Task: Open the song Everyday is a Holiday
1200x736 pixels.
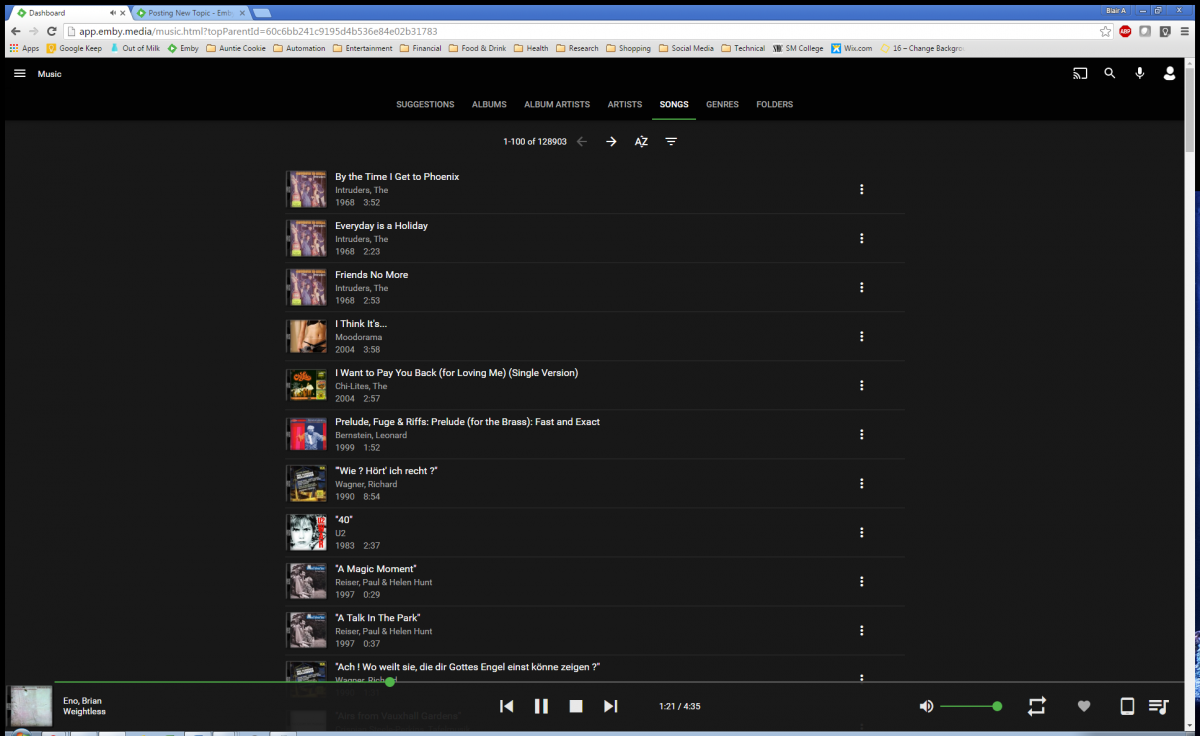Action: (381, 226)
